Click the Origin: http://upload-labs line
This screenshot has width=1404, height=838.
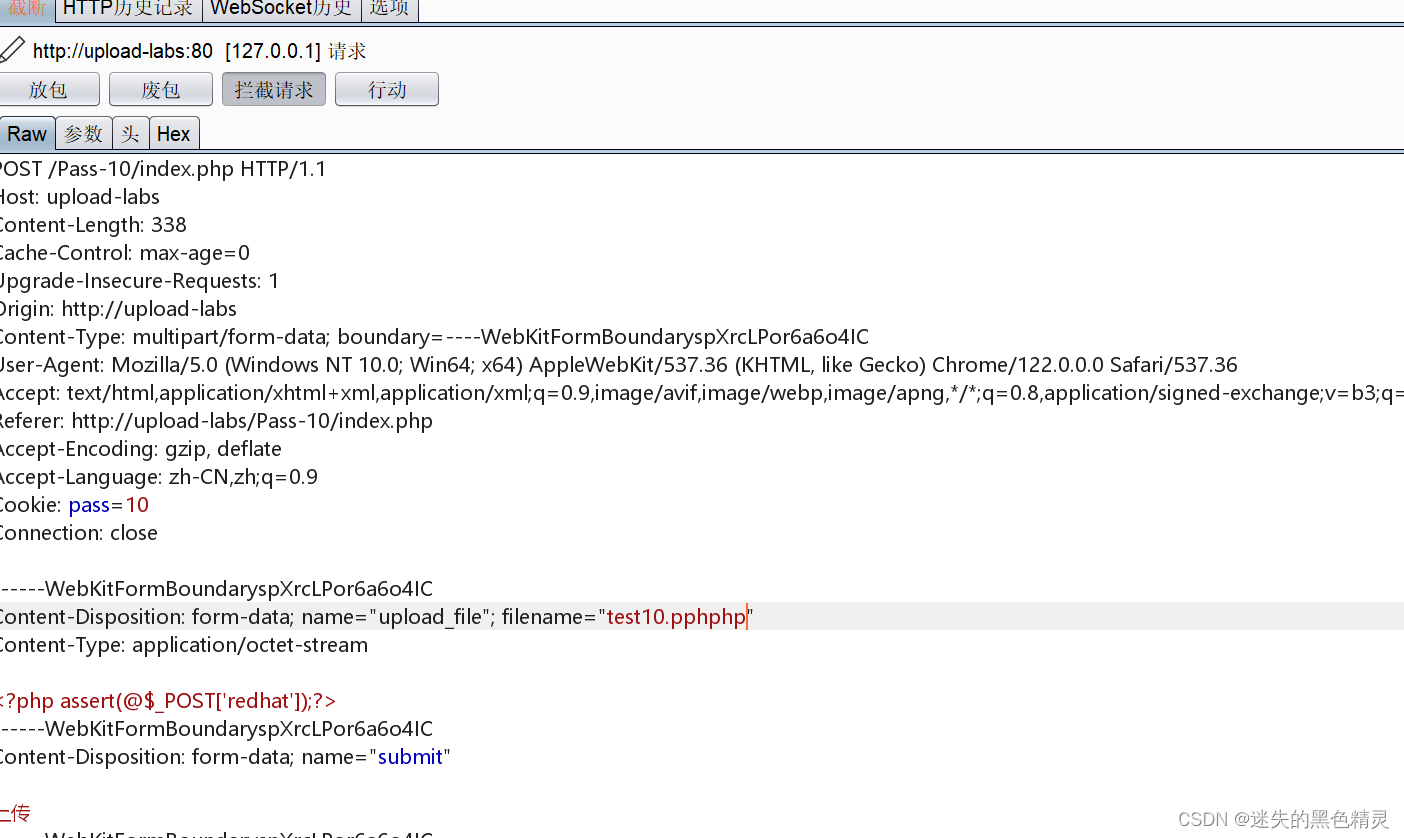pos(118,309)
